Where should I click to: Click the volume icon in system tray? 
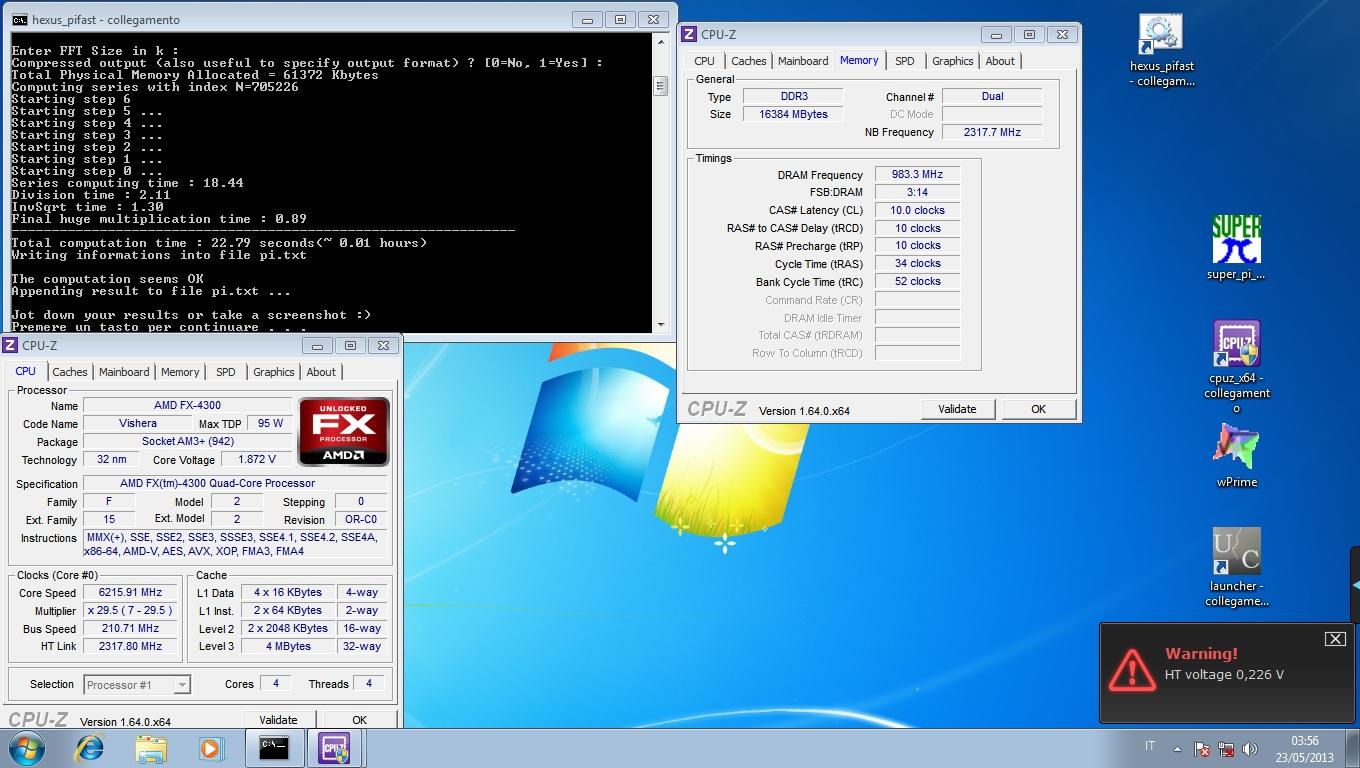(x=1249, y=749)
